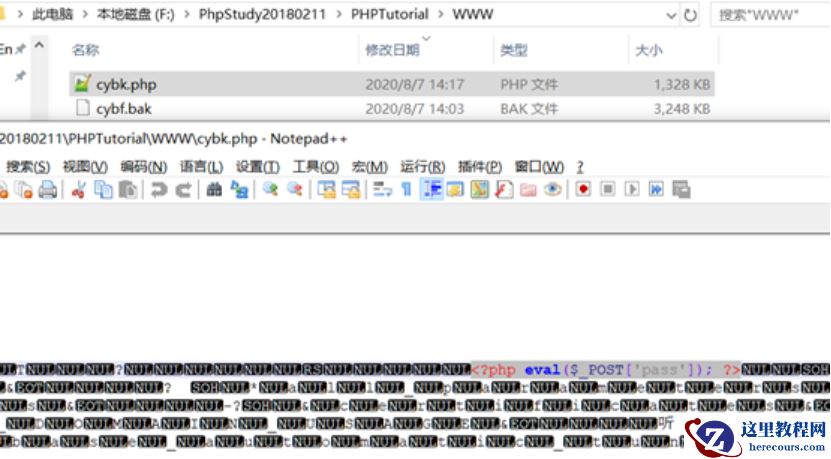Open the Replace toolbar icon
Screen dimensions: 831x459
click(x=239, y=189)
